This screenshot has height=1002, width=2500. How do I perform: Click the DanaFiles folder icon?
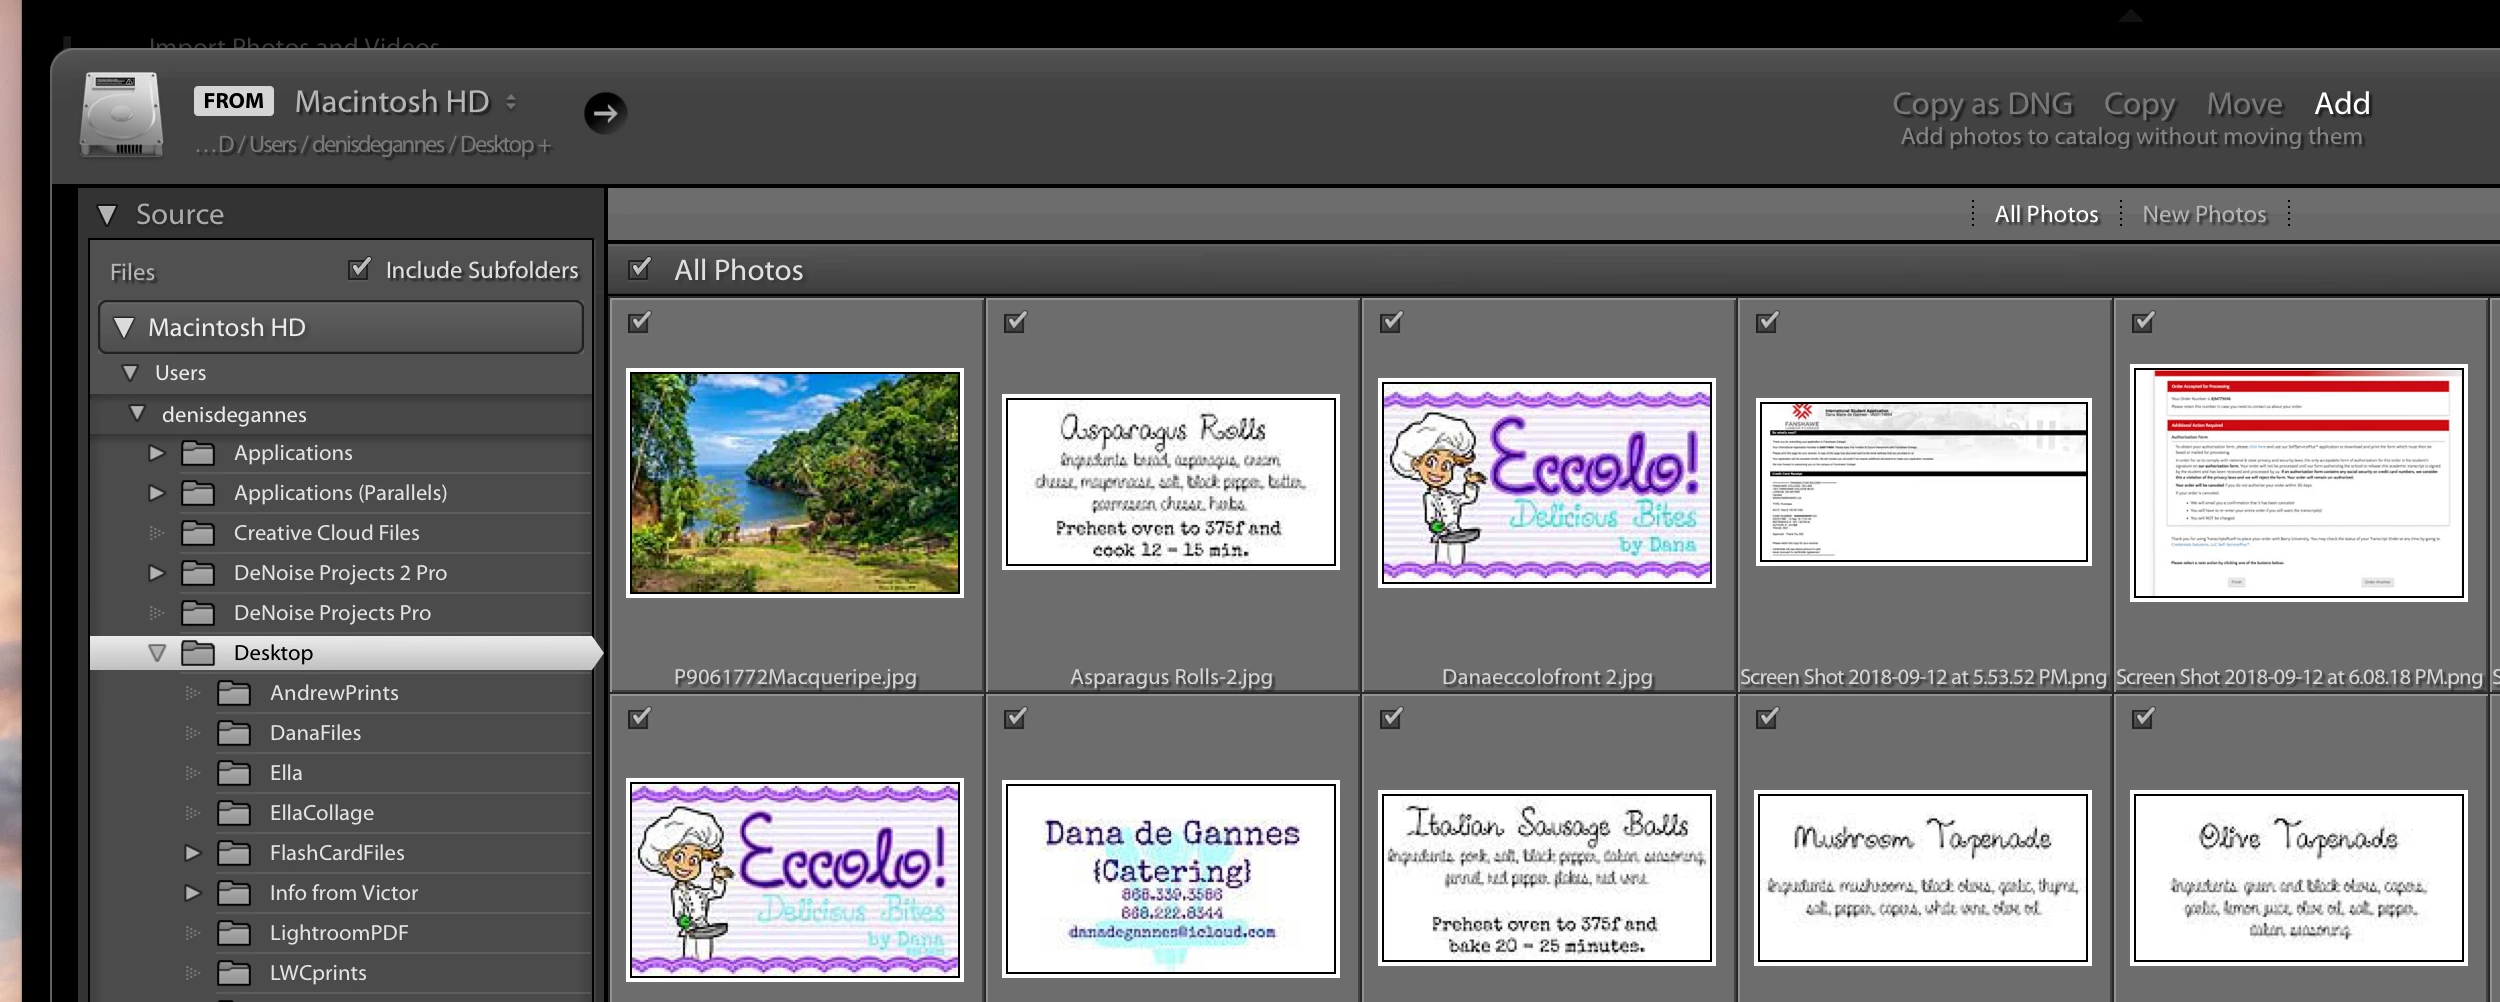point(234,733)
